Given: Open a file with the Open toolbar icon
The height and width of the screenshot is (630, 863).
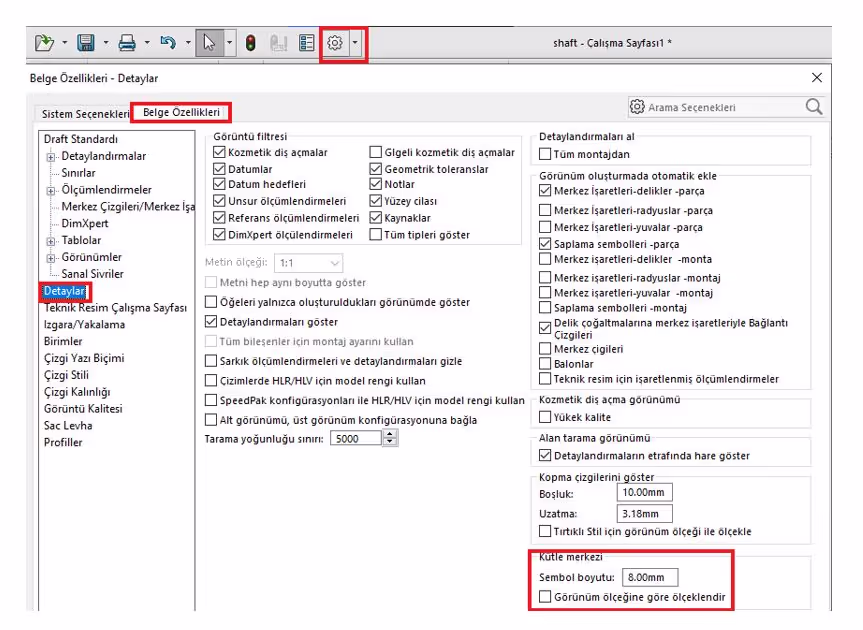Looking at the screenshot, I should click(x=44, y=42).
